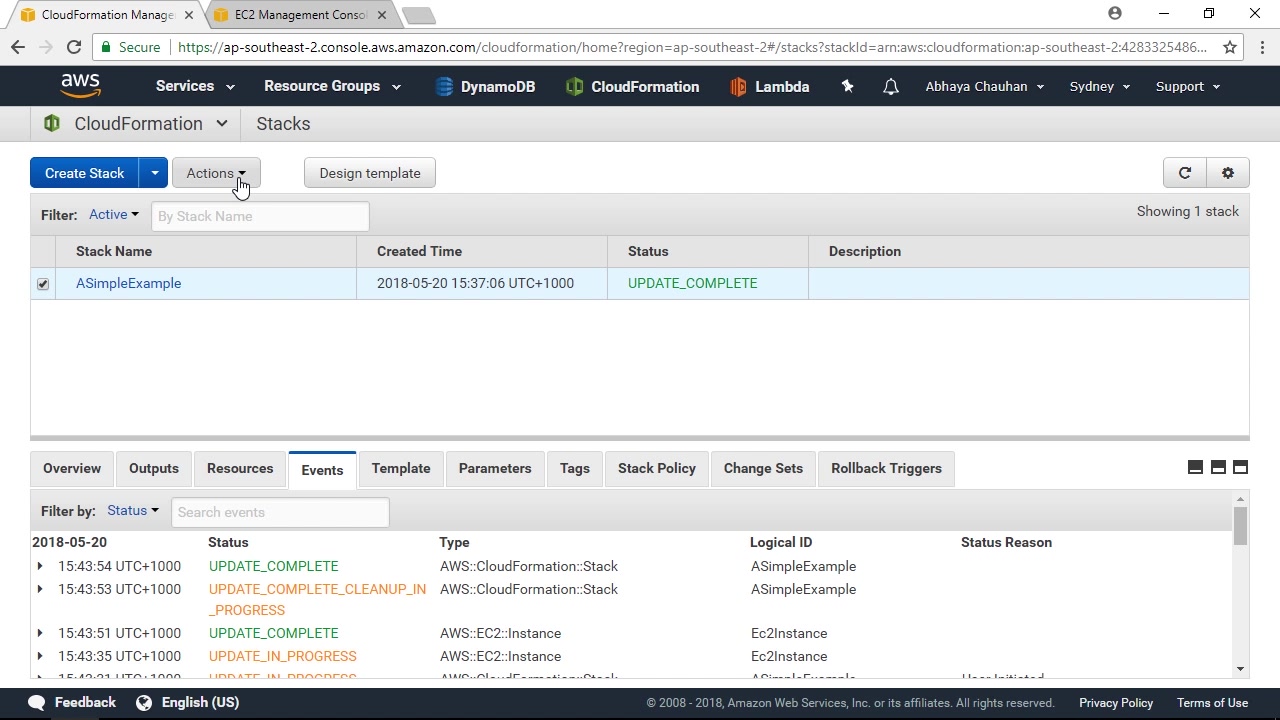Expand the 15:43:54 UPDATE_COMPLETE event row
The width and height of the screenshot is (1280, 720).
(x=40, y=566)
